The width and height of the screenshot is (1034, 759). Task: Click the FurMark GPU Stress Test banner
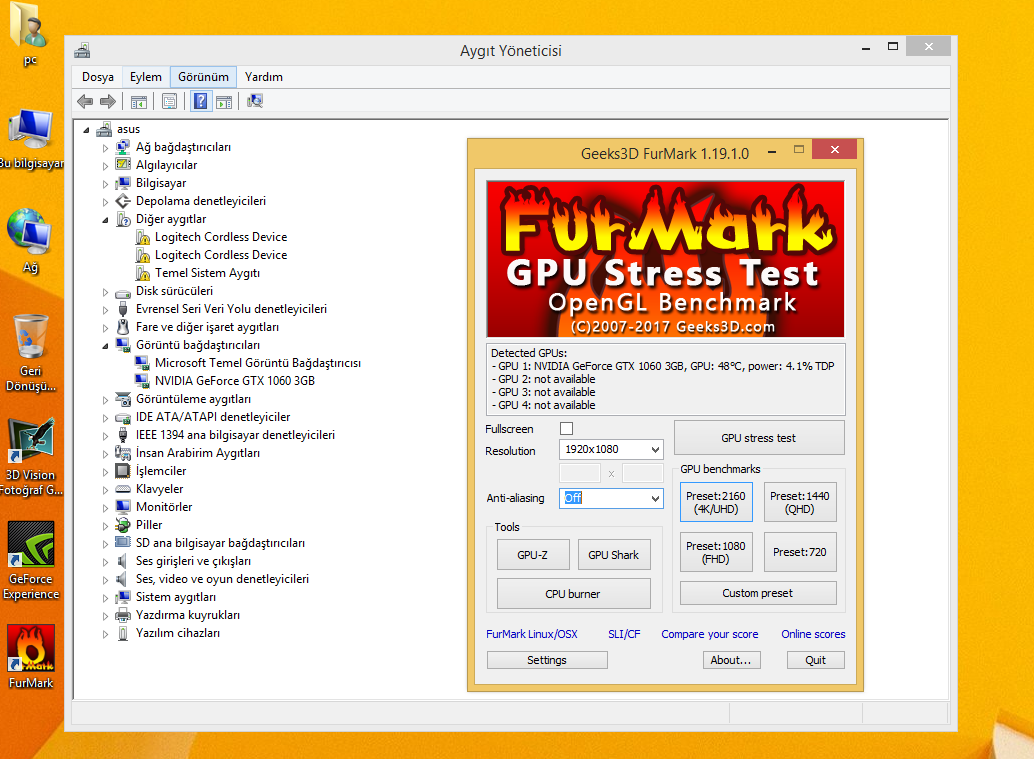665,259
